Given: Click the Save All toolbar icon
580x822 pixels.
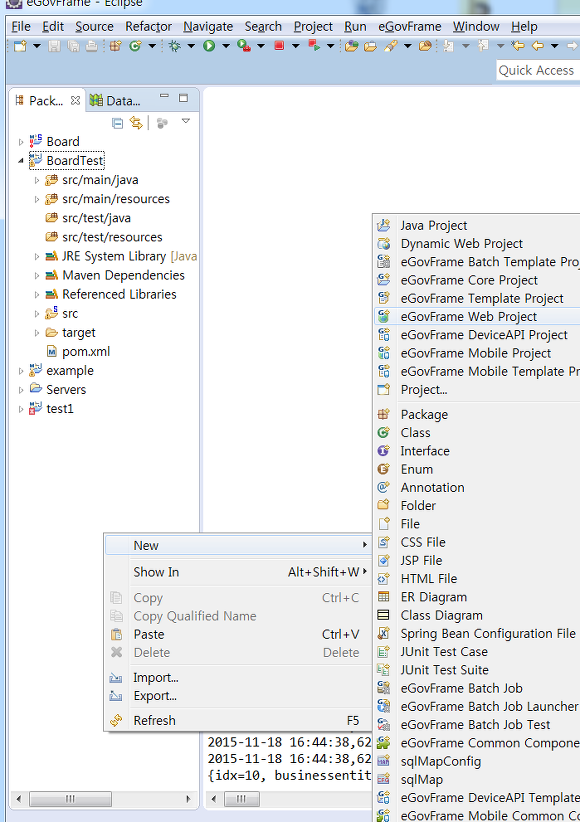Looking at the screenshot, I should [x=73, y=46].
